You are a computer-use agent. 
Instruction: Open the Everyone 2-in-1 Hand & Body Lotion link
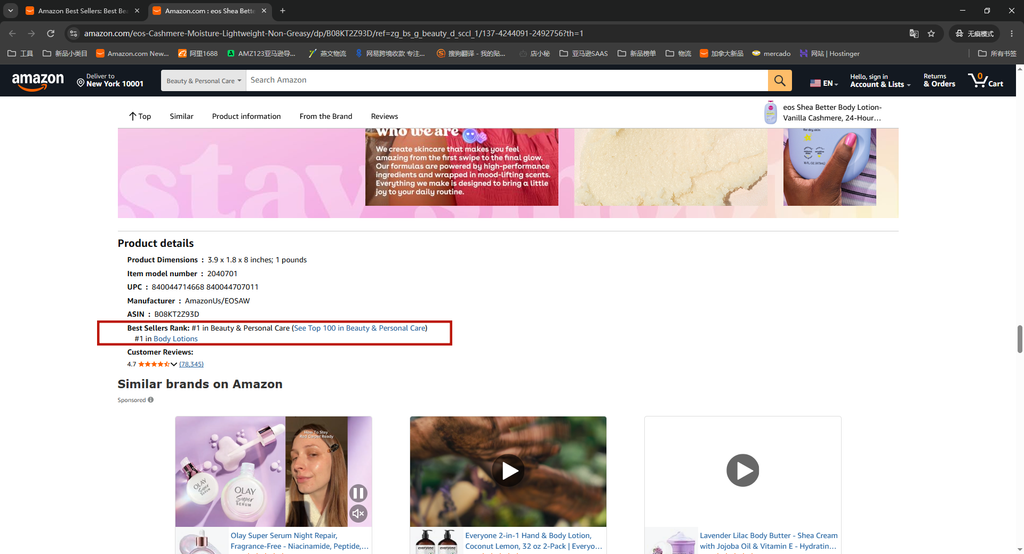pos(534,541)
